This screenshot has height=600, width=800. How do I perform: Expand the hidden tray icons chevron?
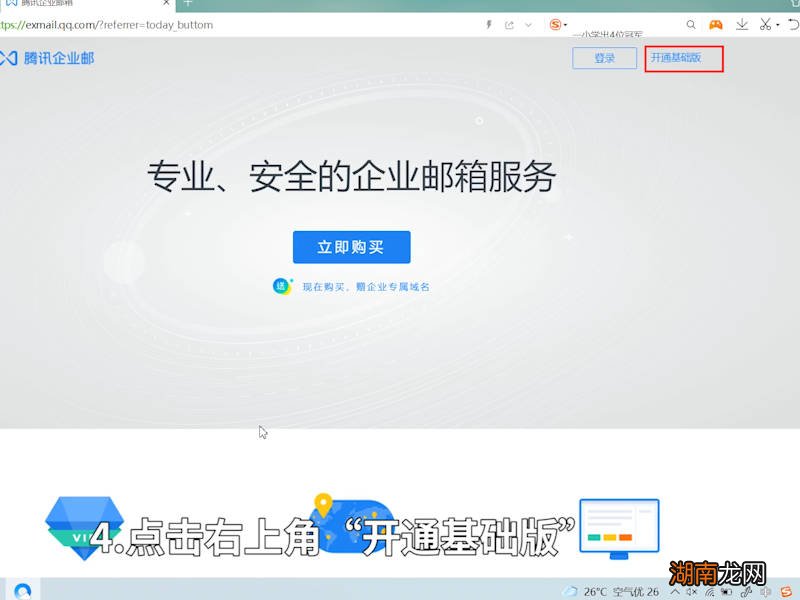[675, 591]
